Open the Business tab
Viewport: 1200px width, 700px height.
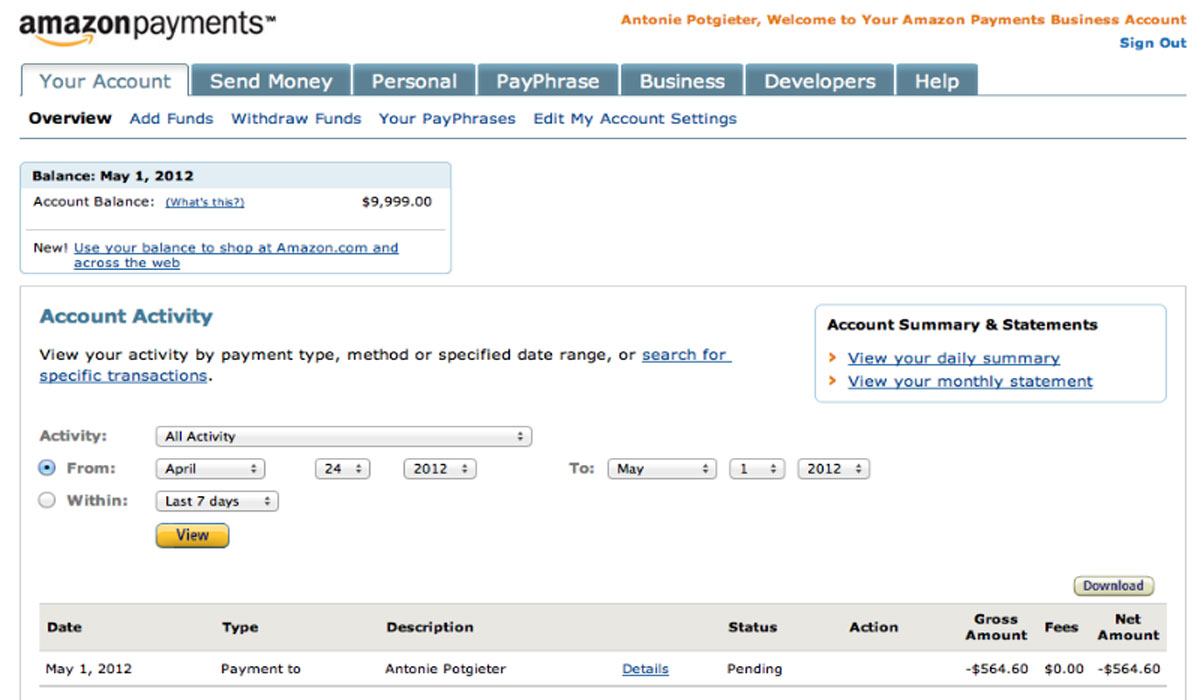point(682,82)
